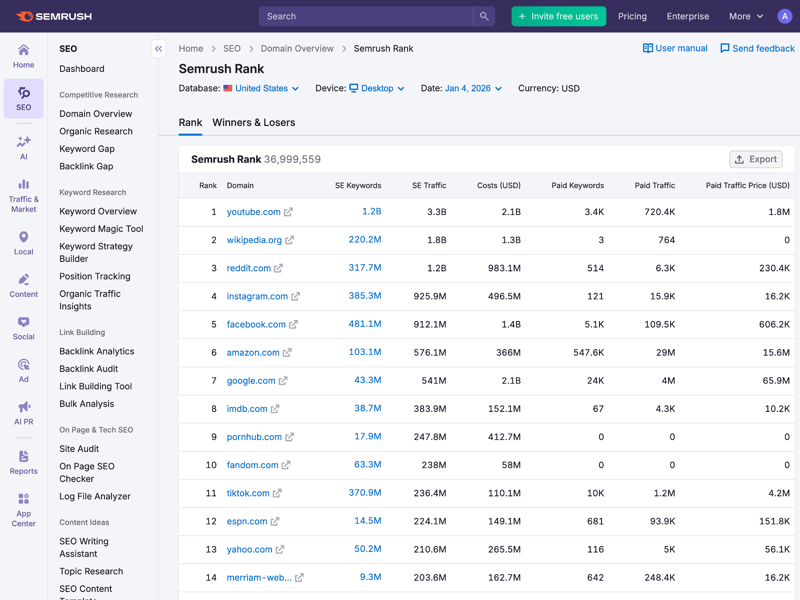Open Keyword Magic Tool in sidebar
Screen dimensions: 800x600
(x=101, y=229)
